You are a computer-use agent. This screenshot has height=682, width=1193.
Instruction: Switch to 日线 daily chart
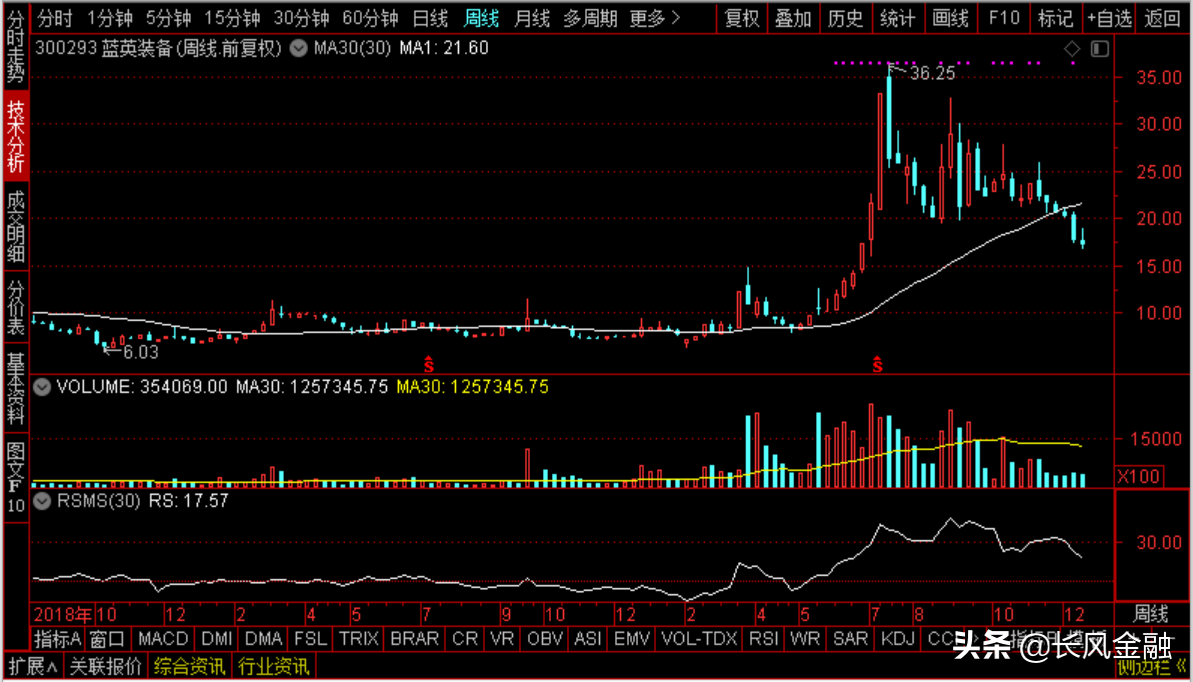pos(431,18)
